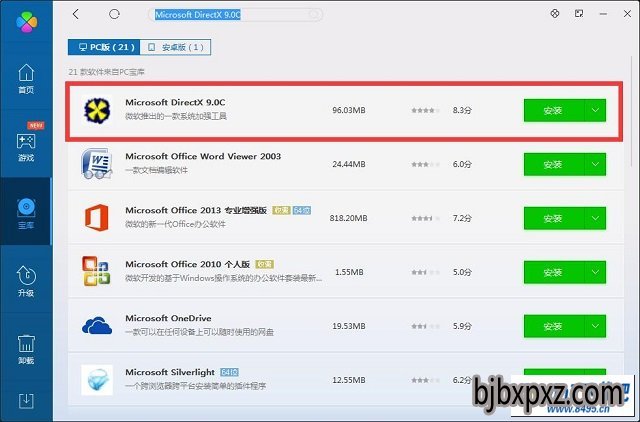Open the skin/theme icon in title bar
Screen dimensions: 640x422
click(555, 13)
